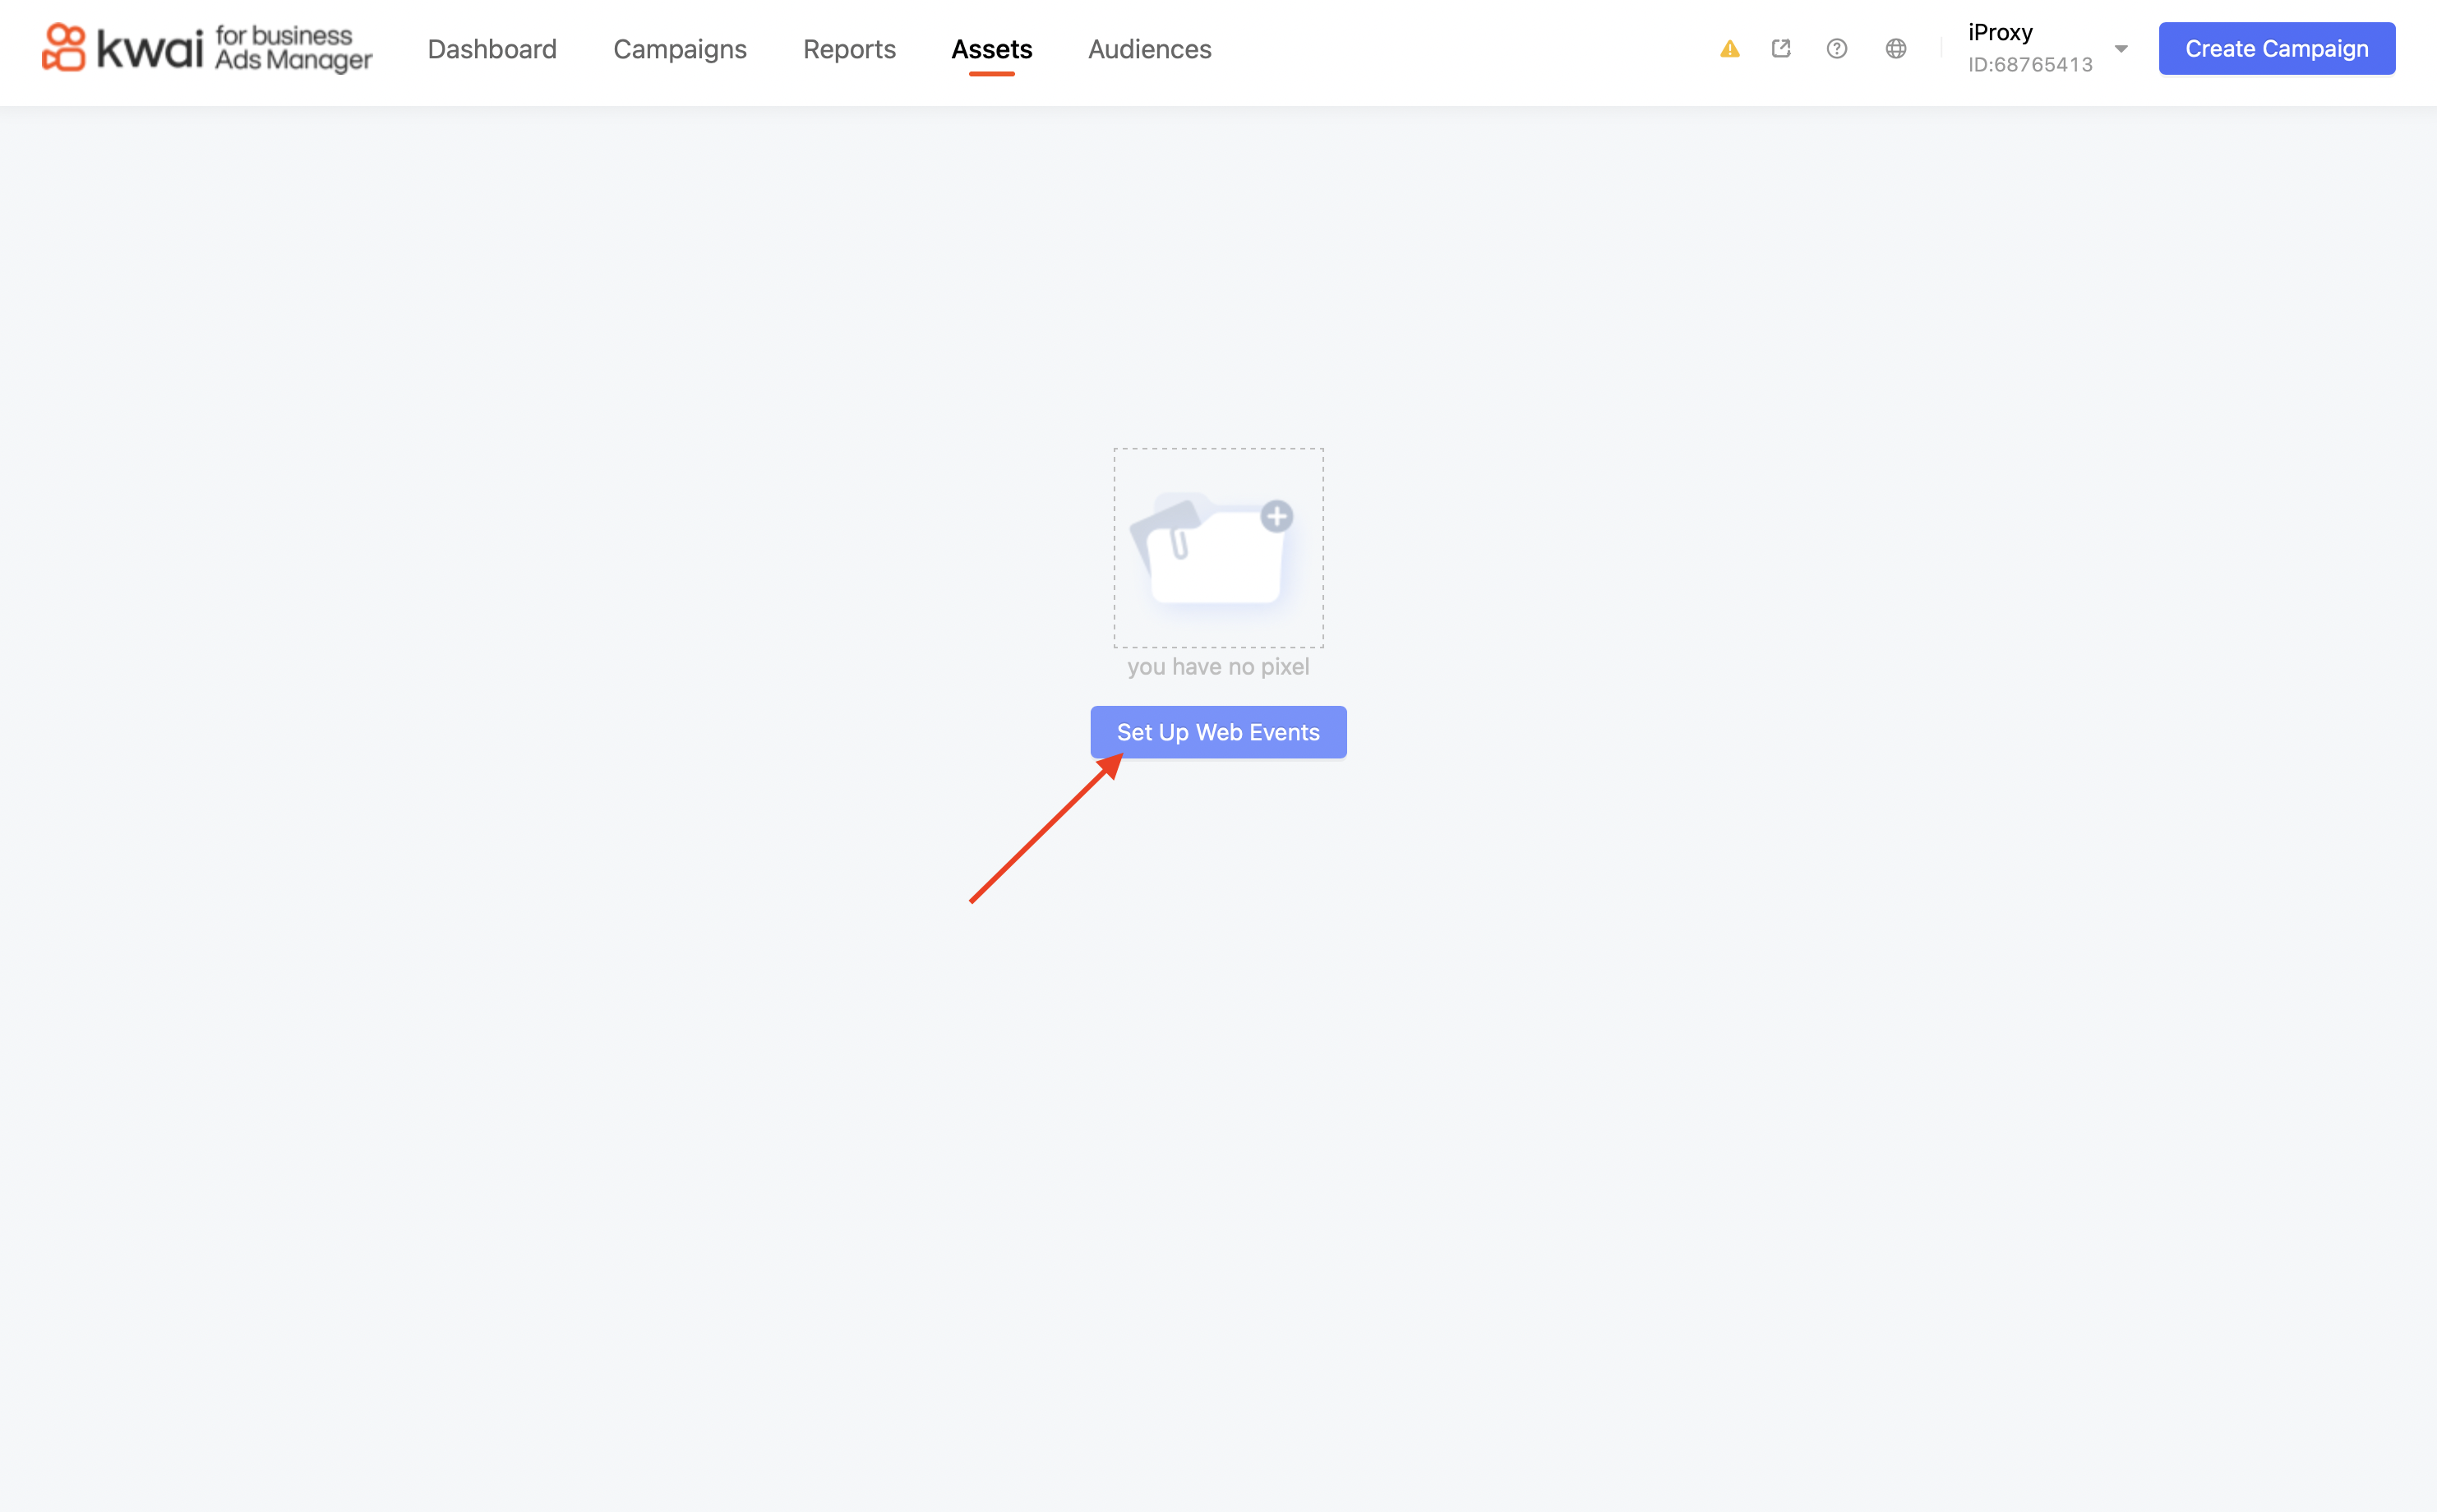The width and height of the screenshot is (2437, 1512).
Task: Select the Assets tab
Action: point(991,49)
